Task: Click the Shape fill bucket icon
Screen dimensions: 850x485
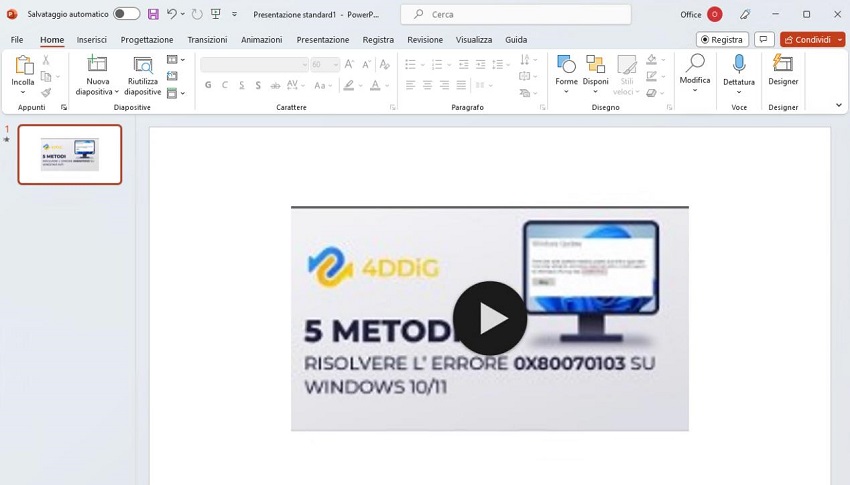Action: 652,60
